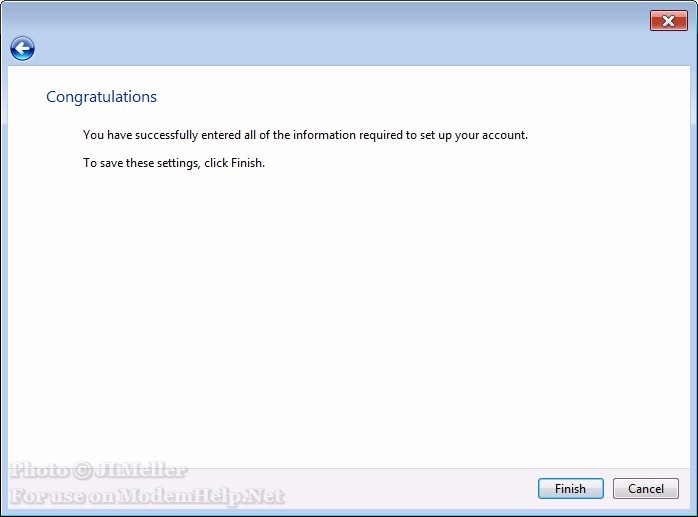Click the 'To save these settings' instruction text

(x=174, y=163)
